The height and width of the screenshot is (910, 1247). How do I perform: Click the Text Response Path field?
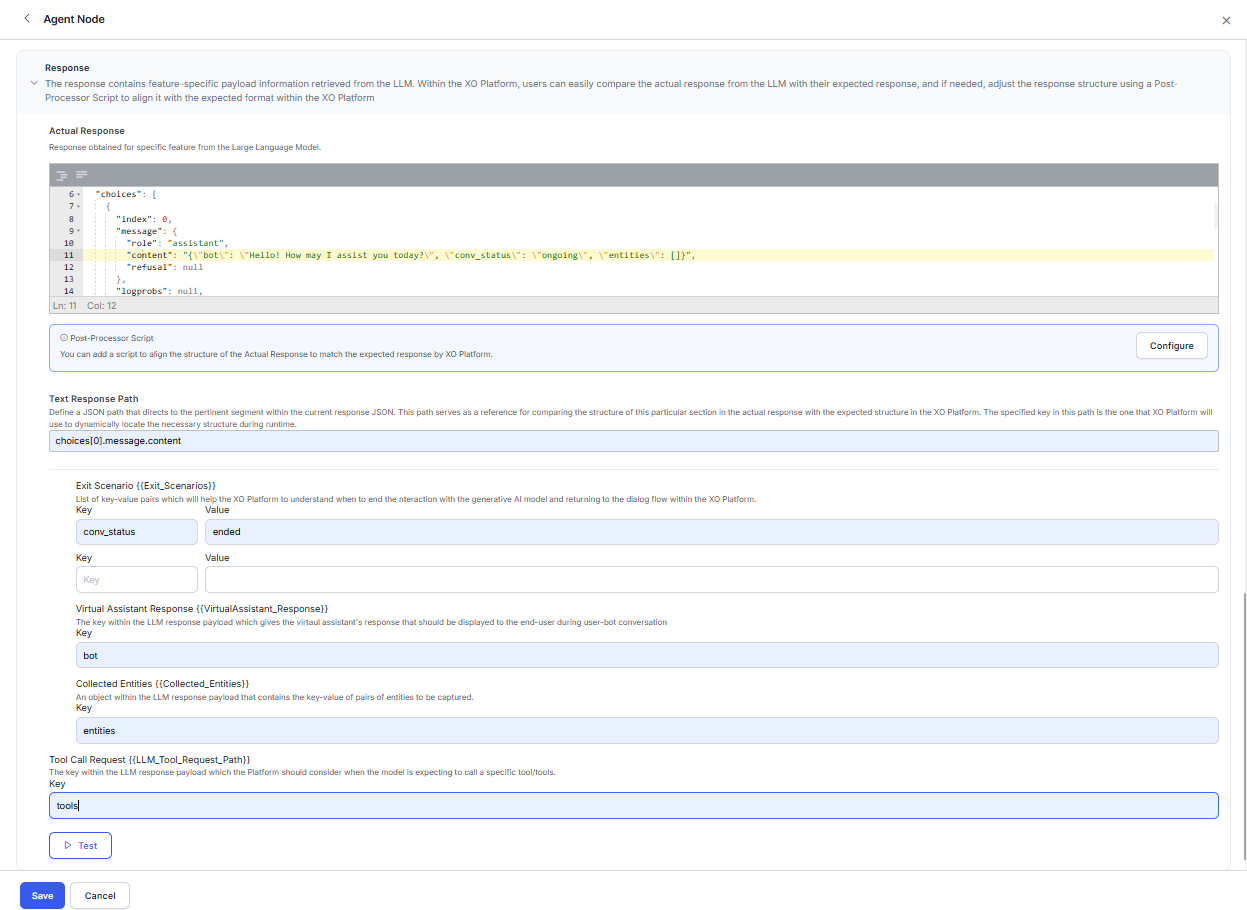pyautogui.click(x=633, y=441)
